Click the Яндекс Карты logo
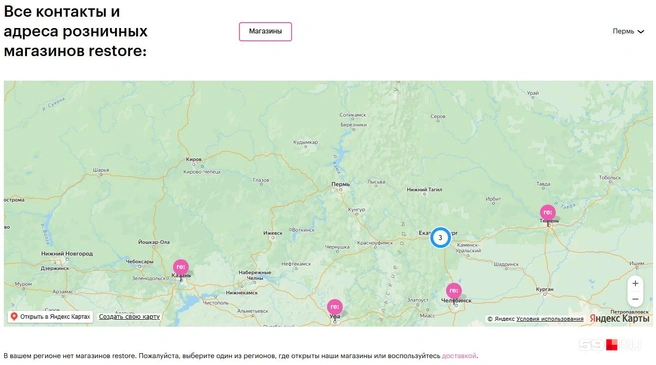Image resolution: width=656 pixels, height=365 pixels. 619,319
